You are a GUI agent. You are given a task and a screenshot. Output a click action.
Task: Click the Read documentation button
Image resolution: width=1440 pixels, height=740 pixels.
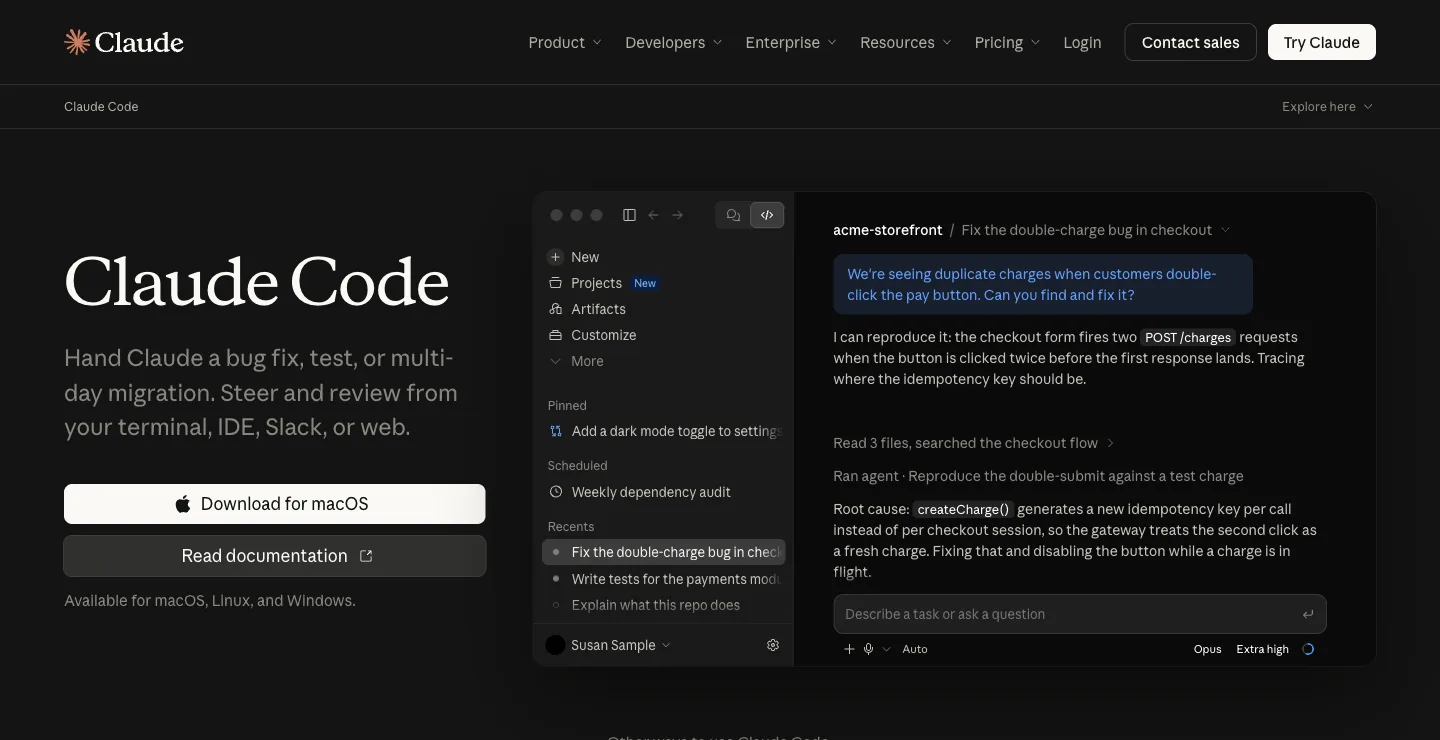click(x=275, y=556)
